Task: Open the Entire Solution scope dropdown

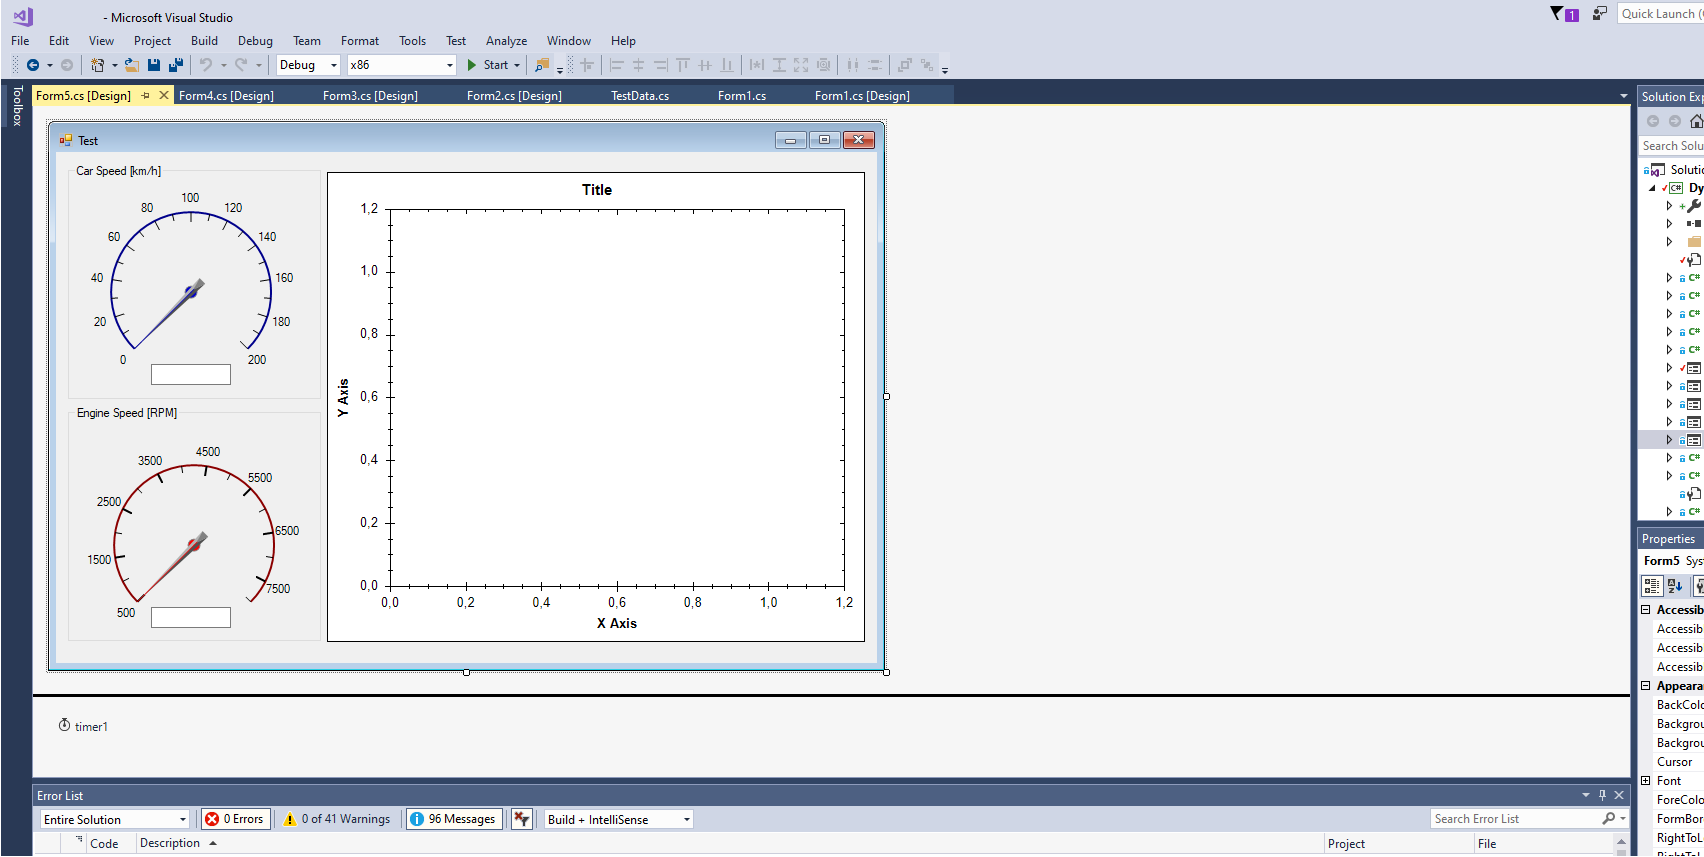Action: tap(114, 819)
